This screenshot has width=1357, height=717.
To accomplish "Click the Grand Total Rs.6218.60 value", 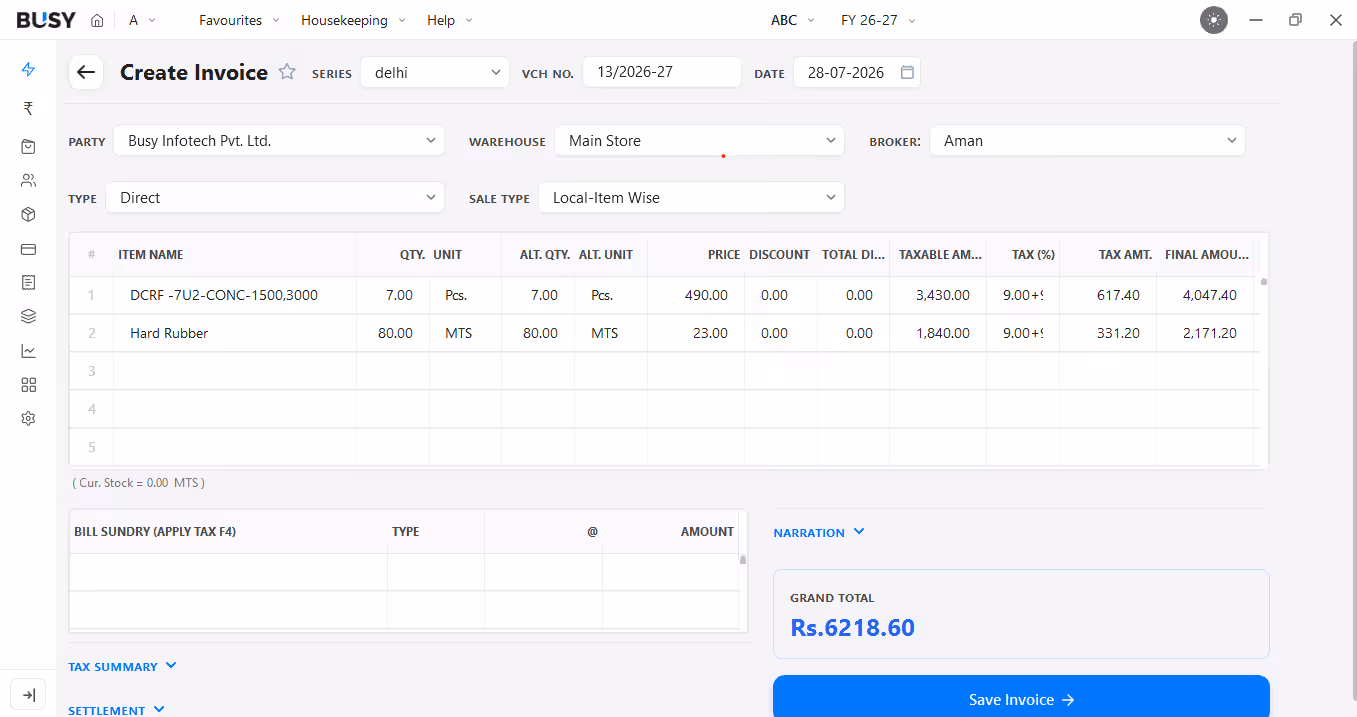I will tap(852, 628).
